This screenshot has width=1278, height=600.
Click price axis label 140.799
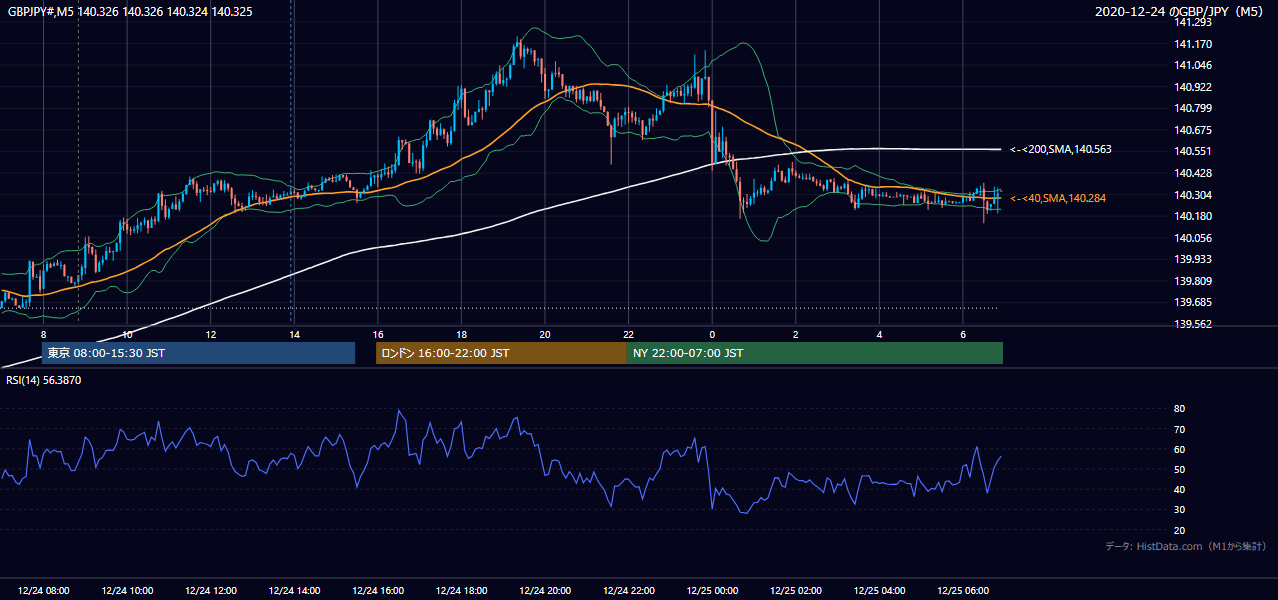pyautogui.click(x=1193, y=108)
